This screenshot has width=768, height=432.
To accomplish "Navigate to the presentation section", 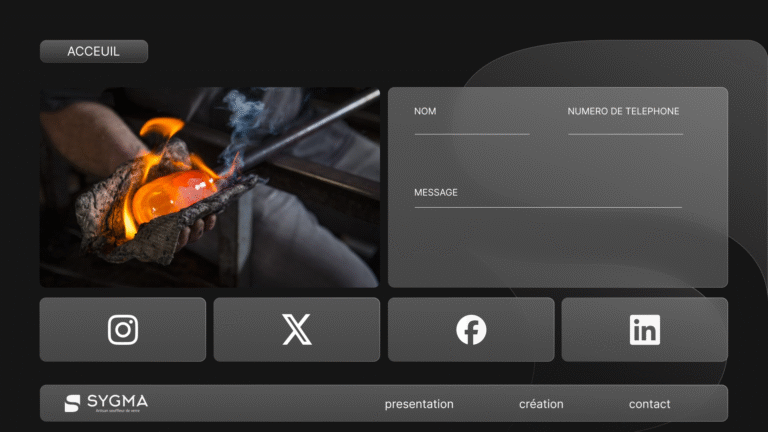I will pos(419,404).
